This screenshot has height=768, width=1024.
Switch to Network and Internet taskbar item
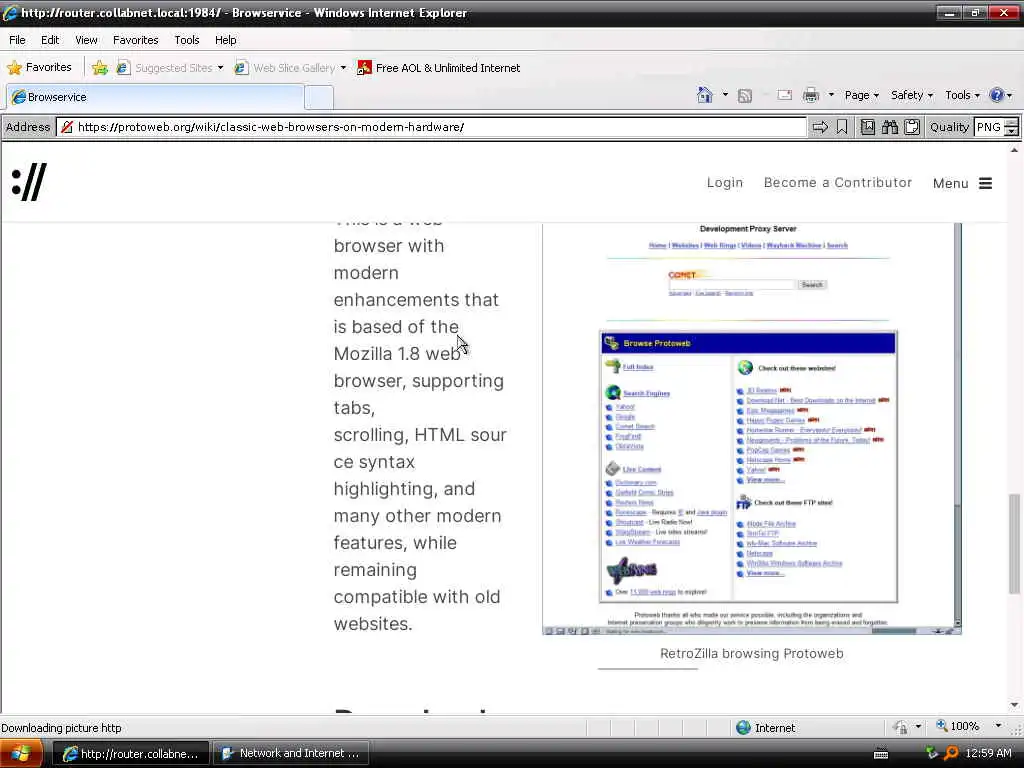[x=291, y=754]
